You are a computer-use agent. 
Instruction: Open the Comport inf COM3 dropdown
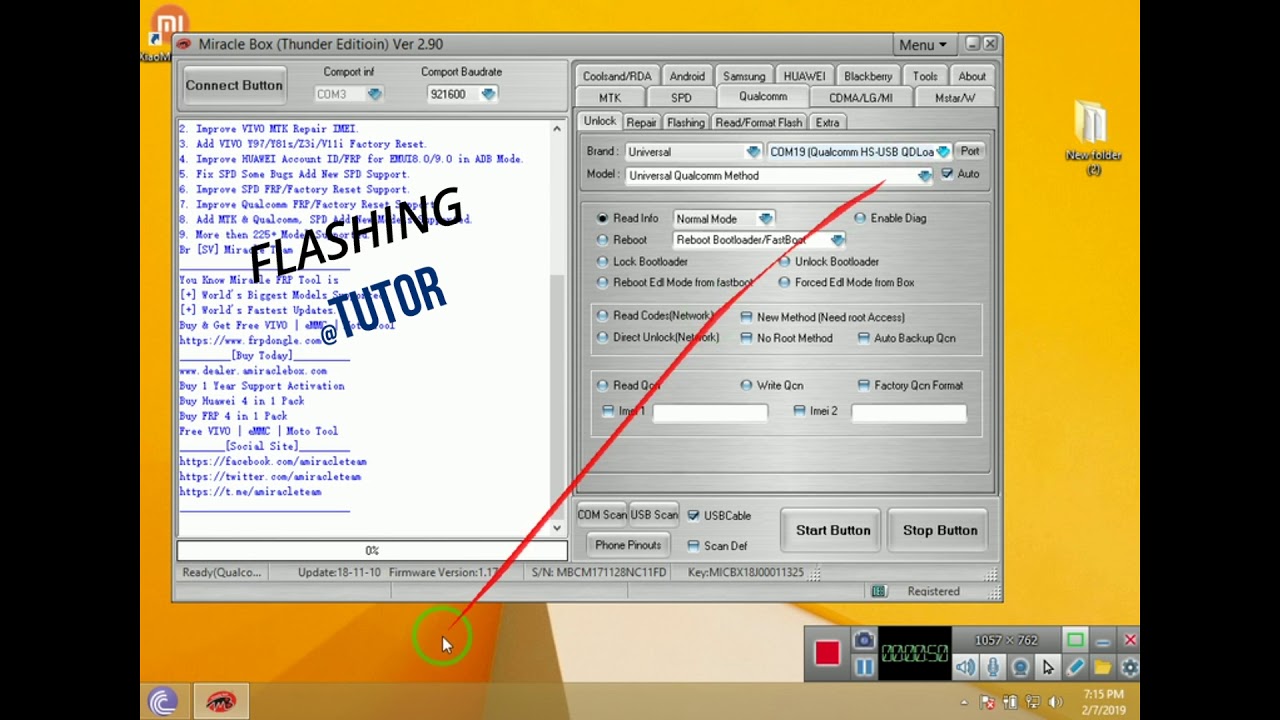pos(374,94)
